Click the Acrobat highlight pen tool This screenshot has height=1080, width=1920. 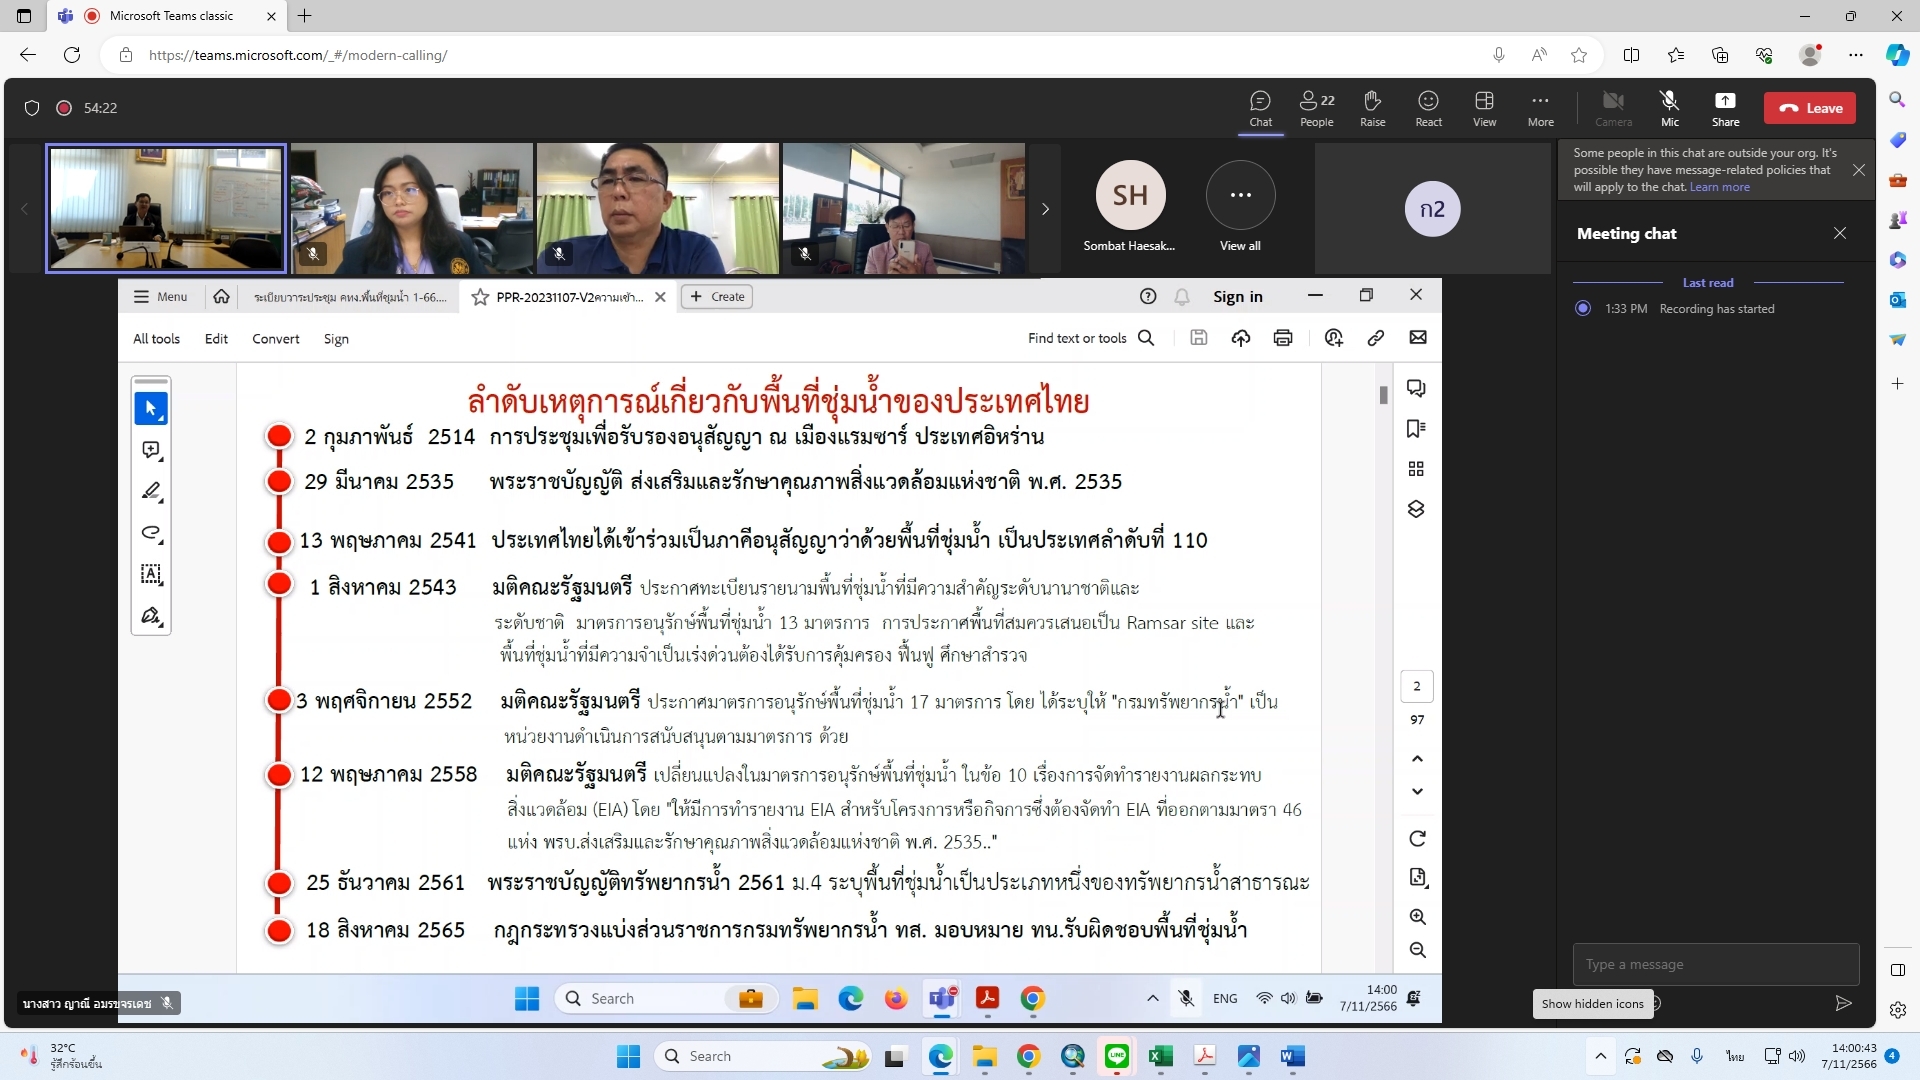coord(151,492)
